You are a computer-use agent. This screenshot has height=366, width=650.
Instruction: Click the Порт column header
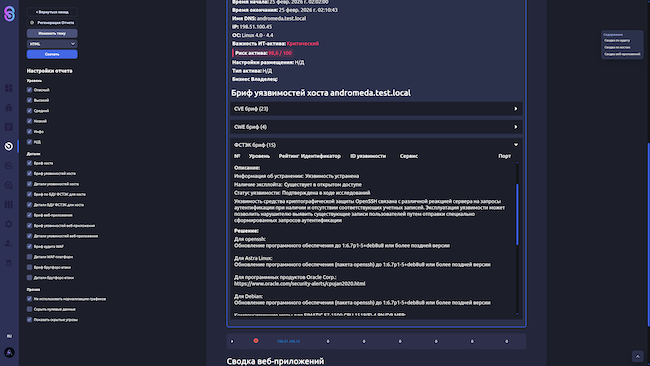(x=504, y=156)
